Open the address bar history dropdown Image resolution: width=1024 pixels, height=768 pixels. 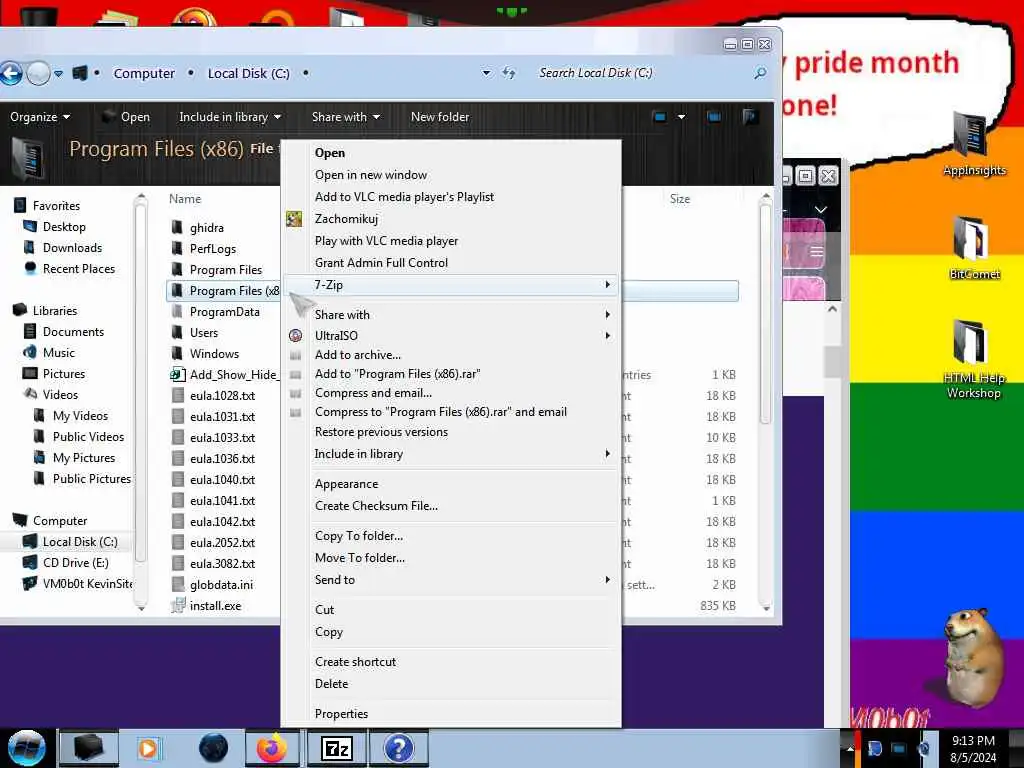[x=486, y=73]
